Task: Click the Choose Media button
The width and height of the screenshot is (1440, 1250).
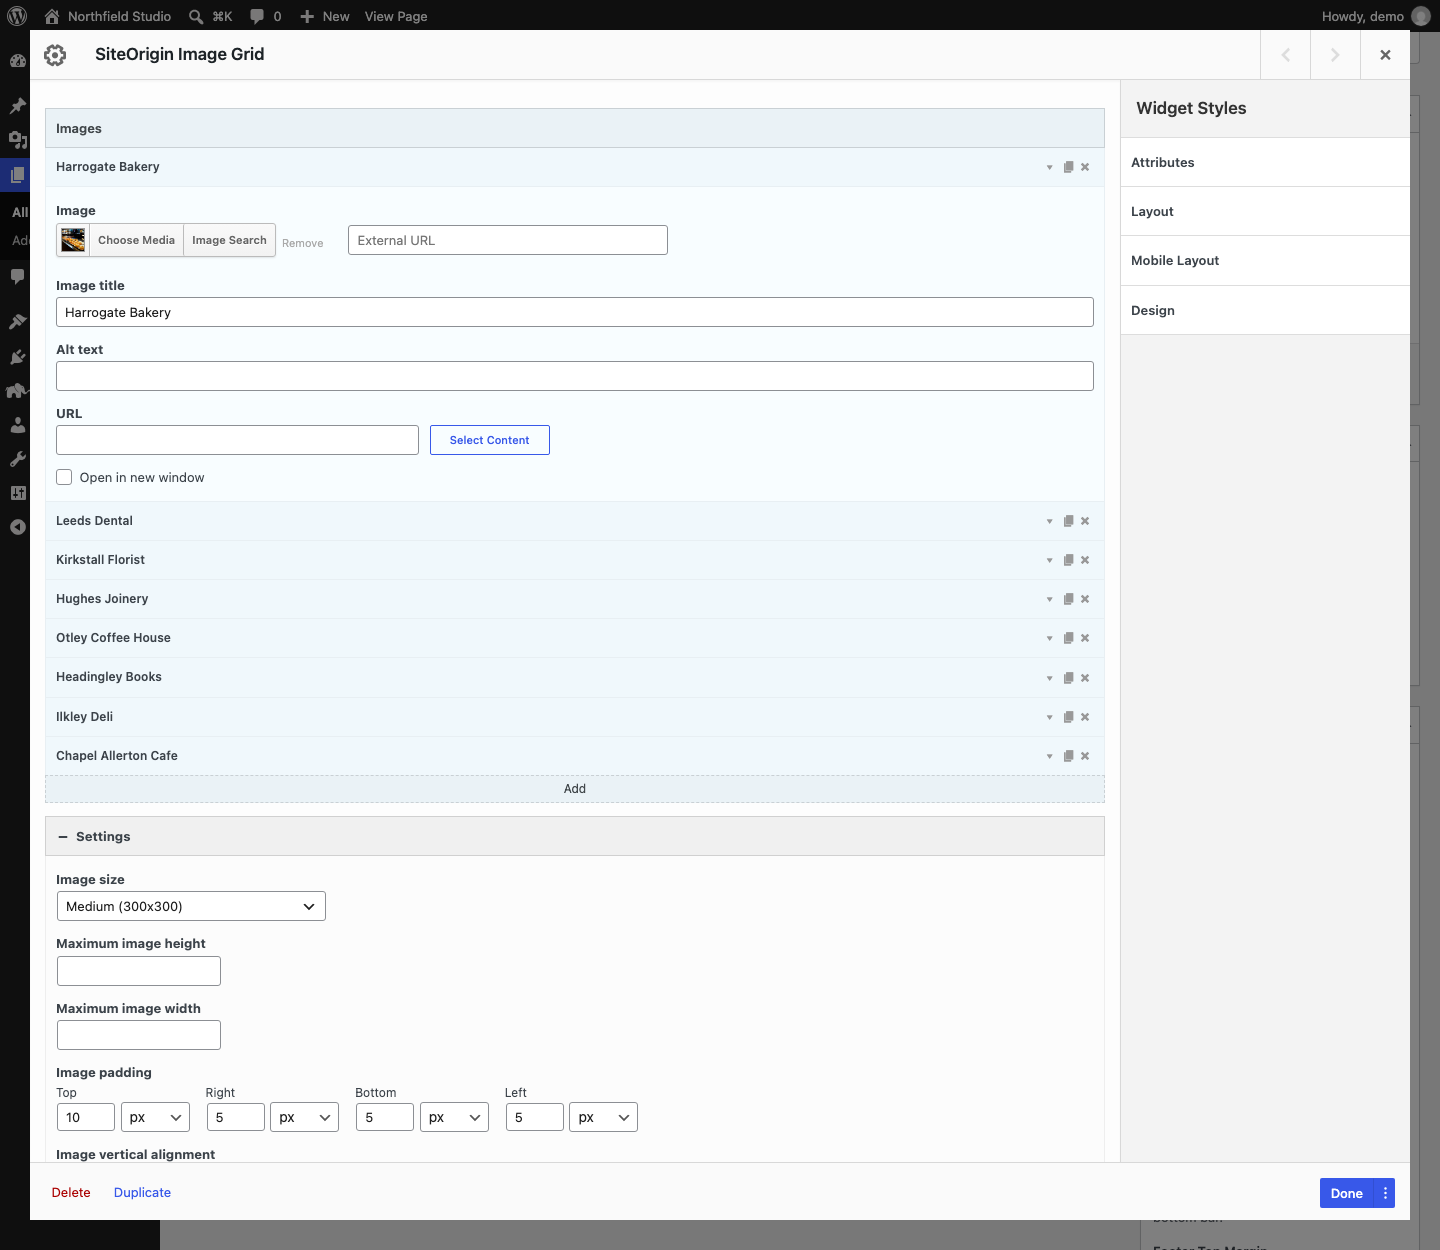Action: 136,240
